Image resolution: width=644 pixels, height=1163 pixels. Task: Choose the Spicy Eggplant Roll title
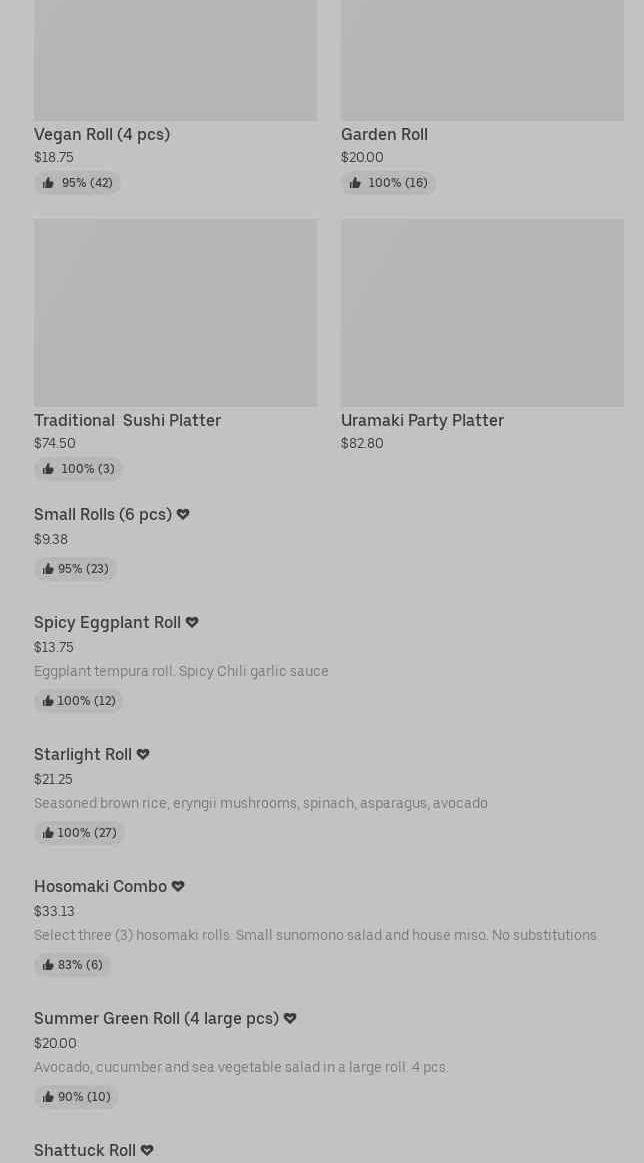(x=107, y=622)
